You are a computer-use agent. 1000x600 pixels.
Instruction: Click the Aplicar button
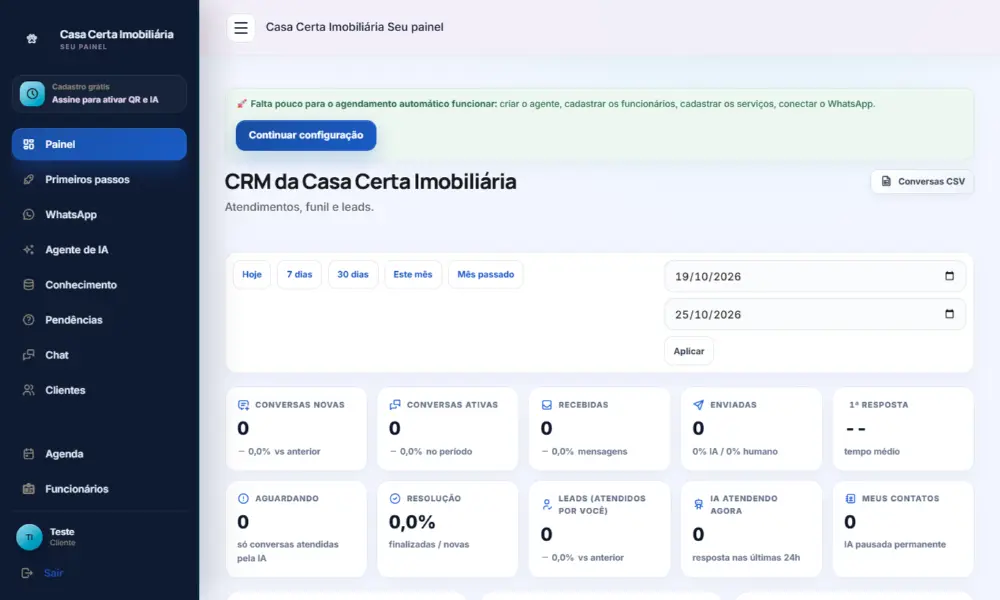689,351
